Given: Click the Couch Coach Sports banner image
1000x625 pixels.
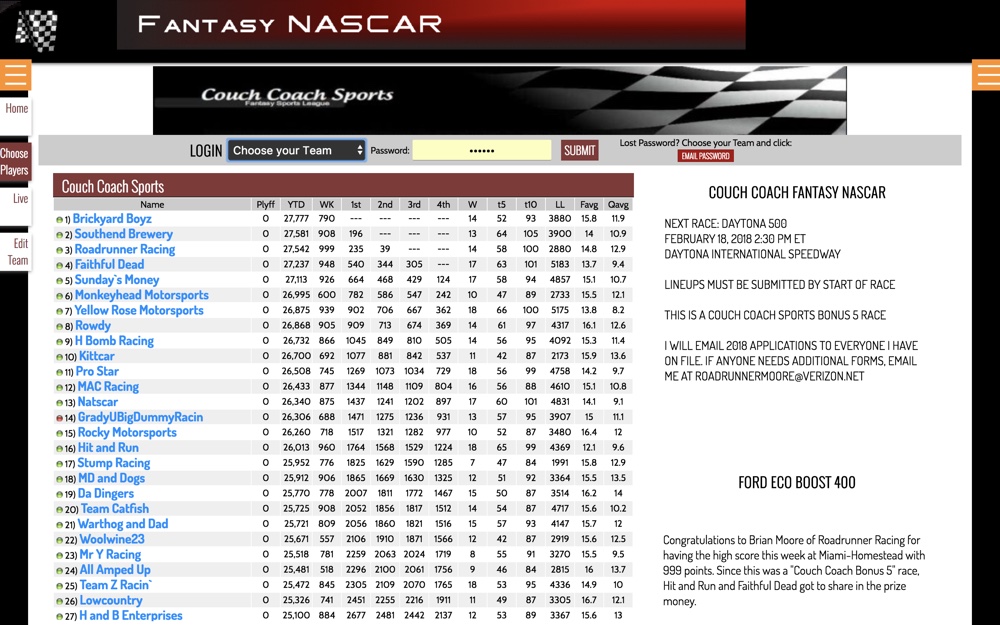Looking at the screenshot, I should pos(499,100).
